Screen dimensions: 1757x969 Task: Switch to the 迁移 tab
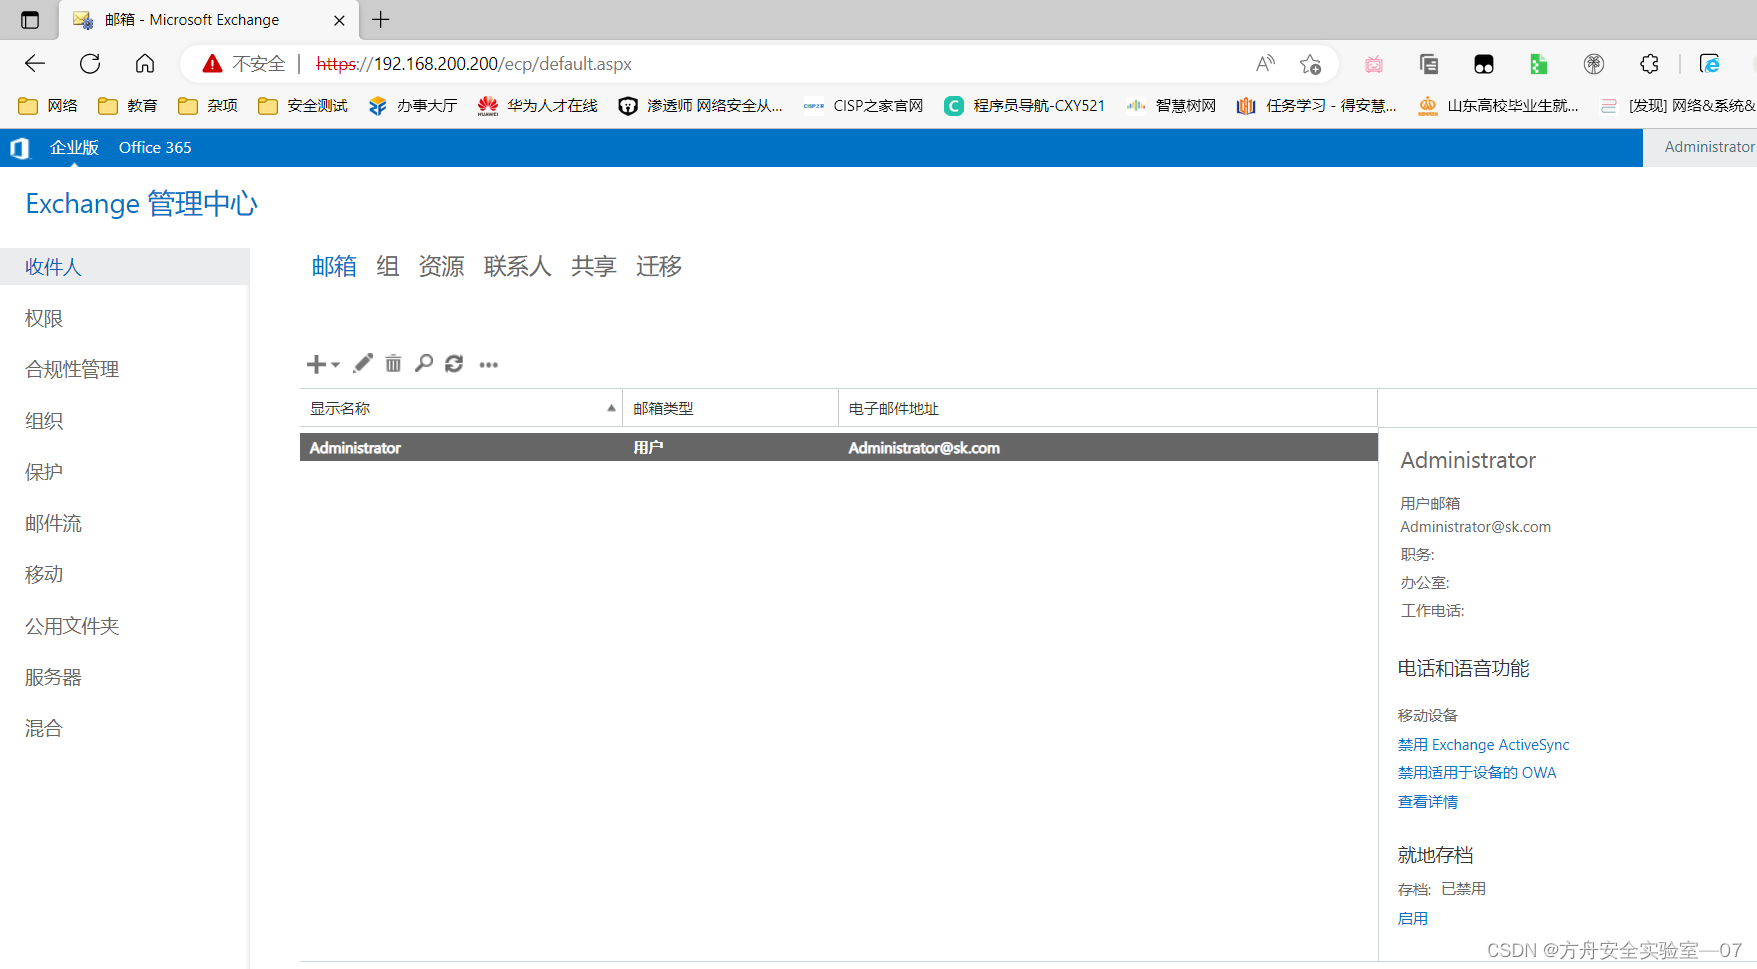(x=659, y=266)
